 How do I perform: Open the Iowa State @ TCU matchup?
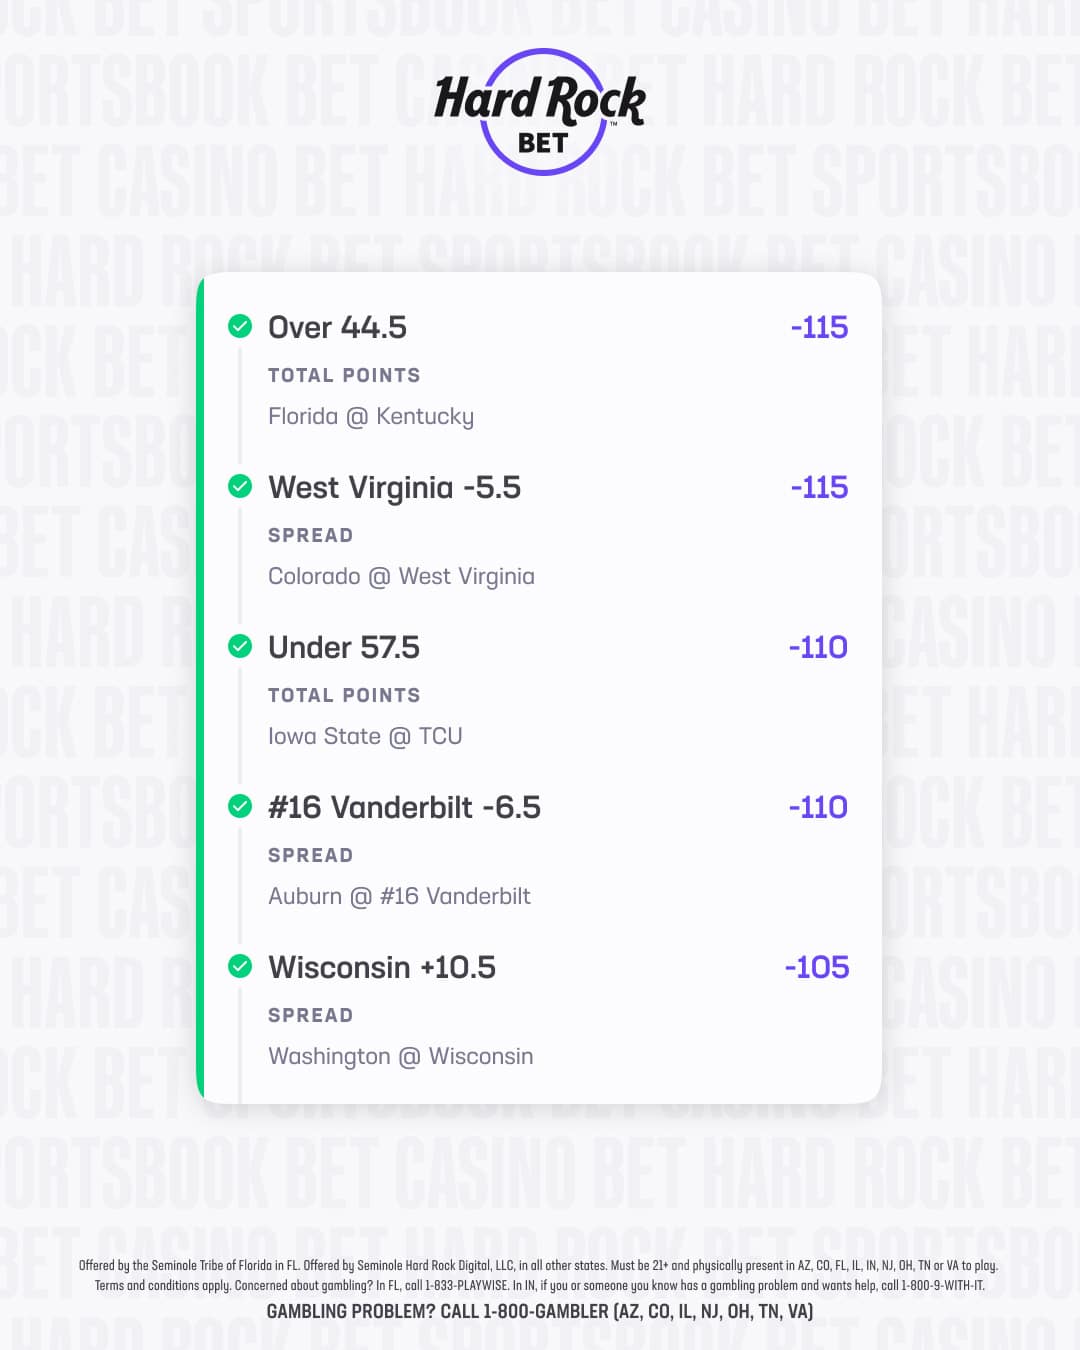tap(365, 736)
